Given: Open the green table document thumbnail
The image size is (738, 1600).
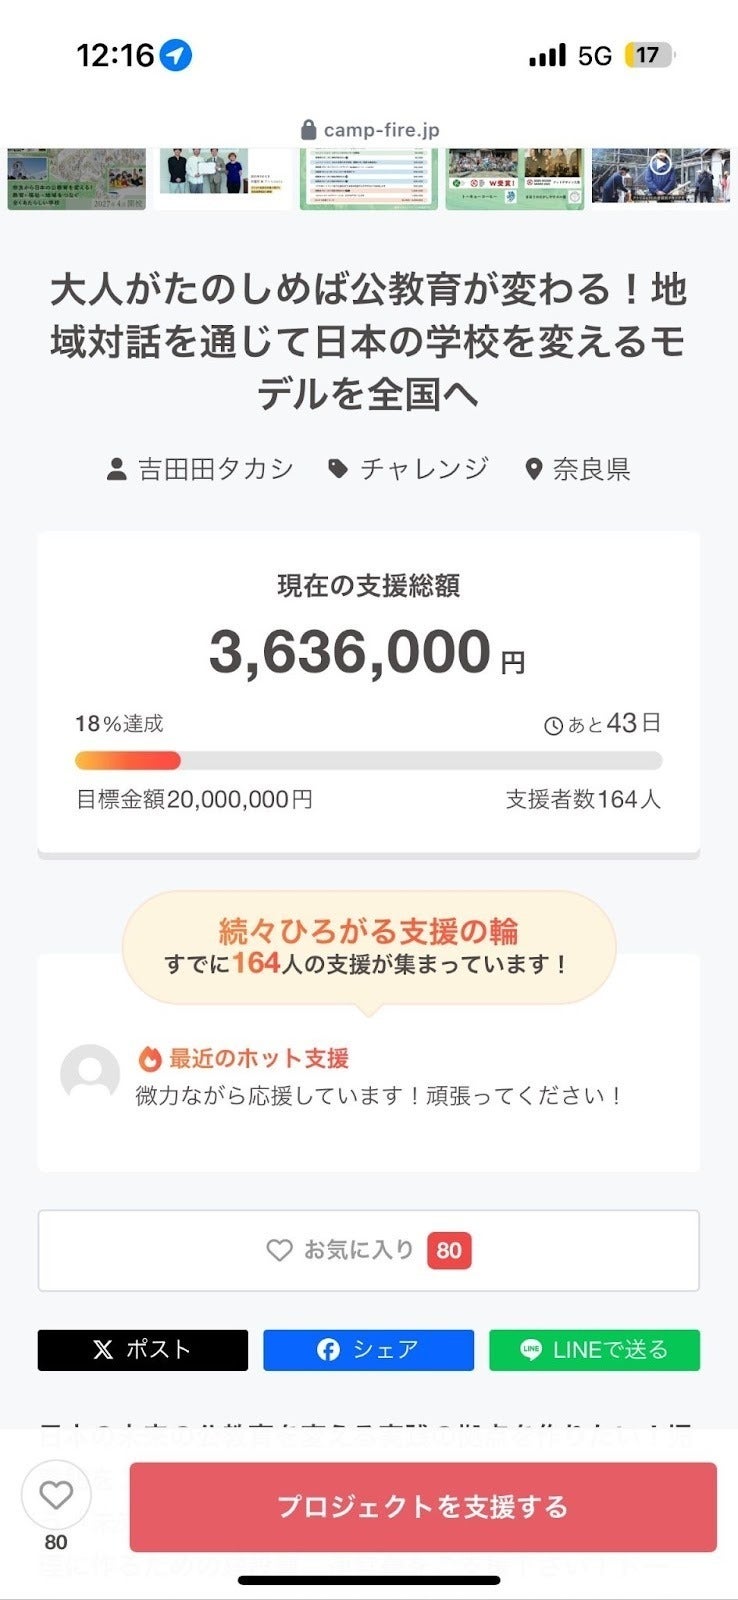Looking at the screenshot, I should coord(368,179).
